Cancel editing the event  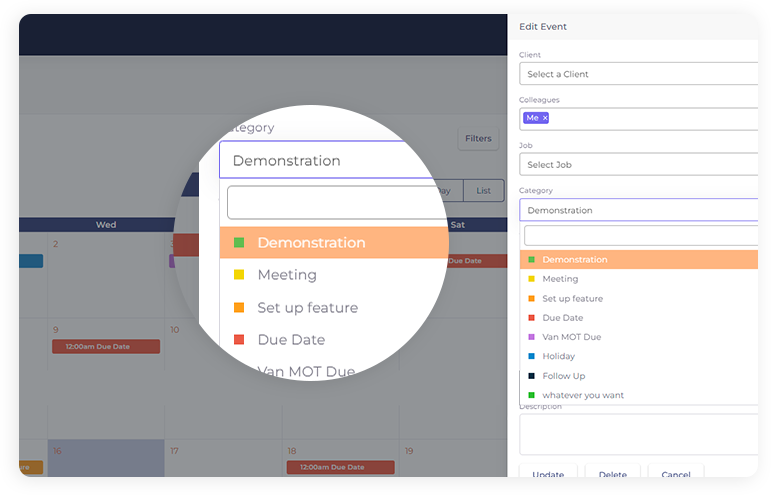(675, 474)
